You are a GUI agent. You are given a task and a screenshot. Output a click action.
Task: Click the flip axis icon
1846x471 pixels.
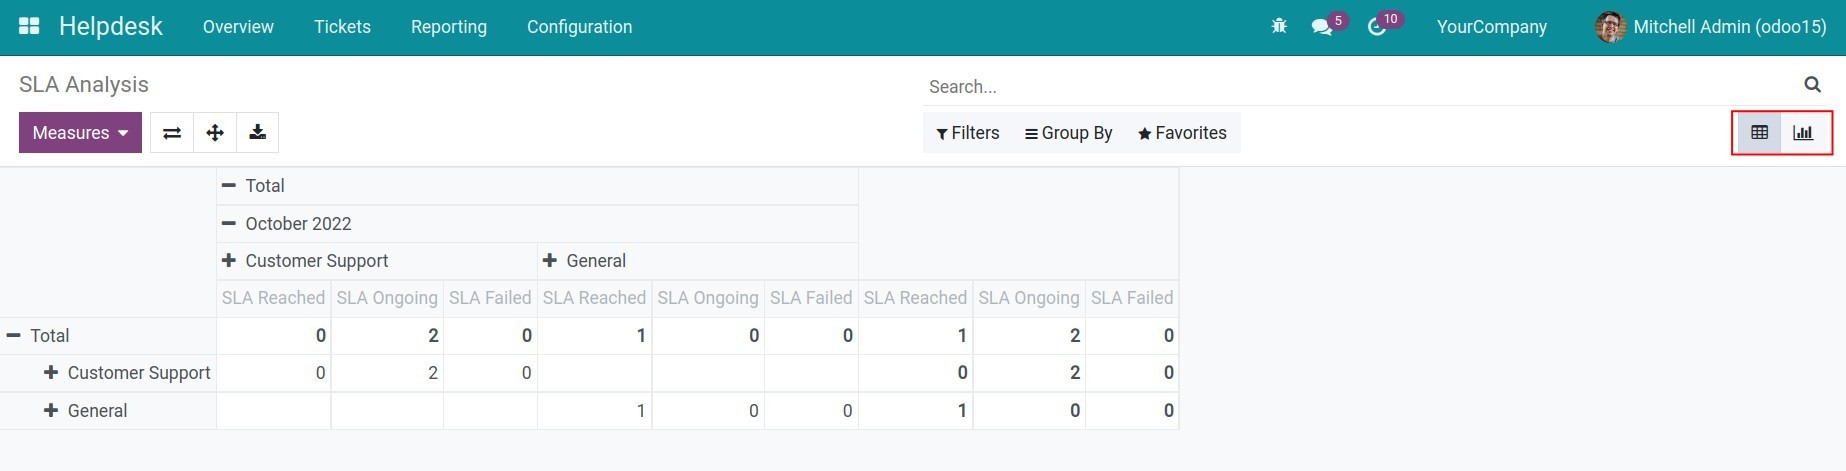coord(172,133)
